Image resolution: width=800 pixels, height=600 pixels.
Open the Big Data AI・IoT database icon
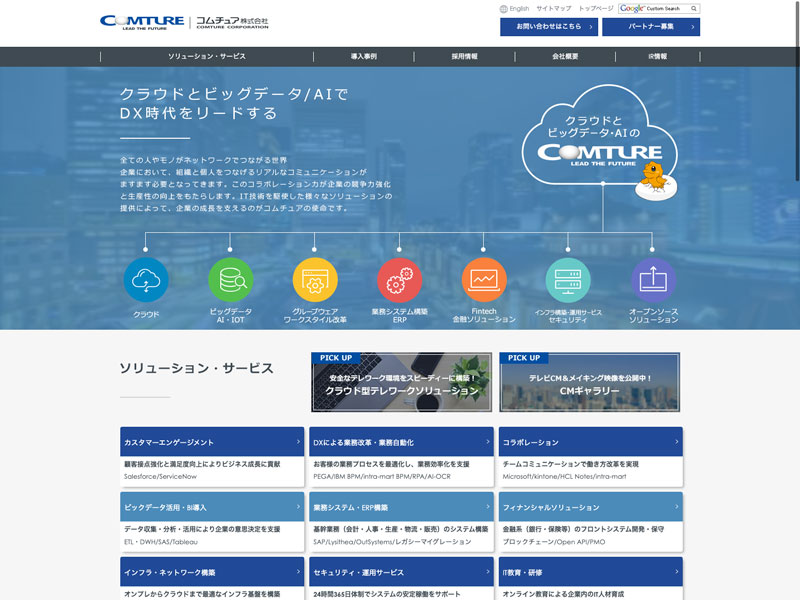click(231, 280)
